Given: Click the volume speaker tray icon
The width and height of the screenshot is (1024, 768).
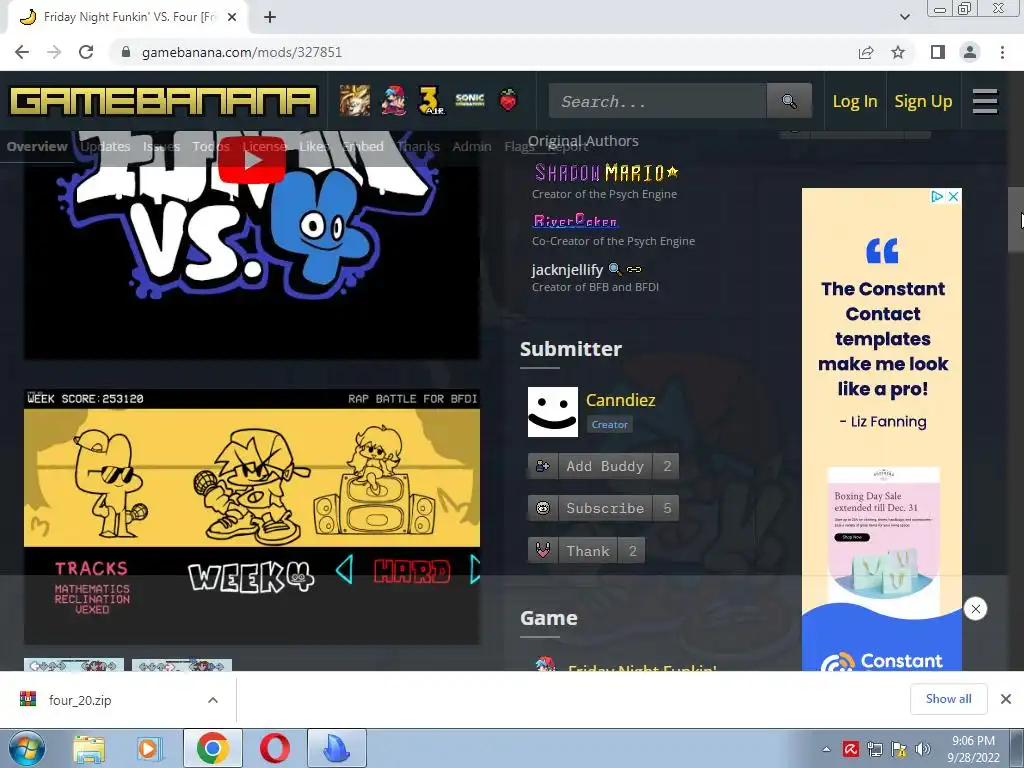Looking at the screenshot, I should point(923,749).
